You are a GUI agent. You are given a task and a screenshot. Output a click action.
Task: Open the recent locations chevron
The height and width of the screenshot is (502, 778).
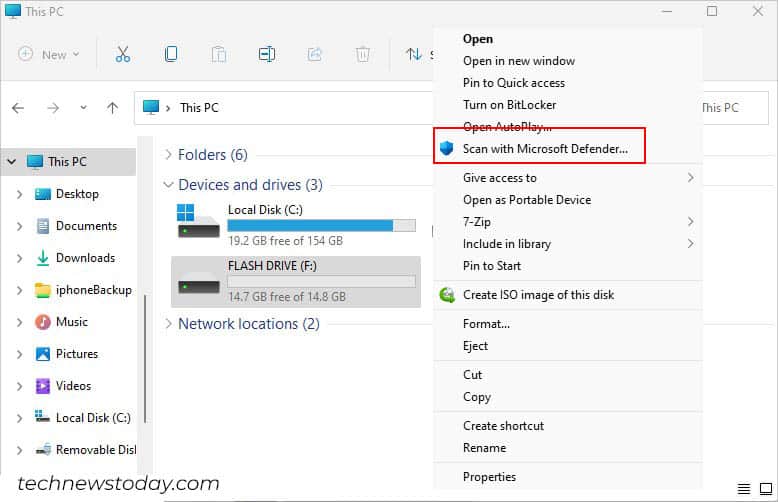pos(83,108)
